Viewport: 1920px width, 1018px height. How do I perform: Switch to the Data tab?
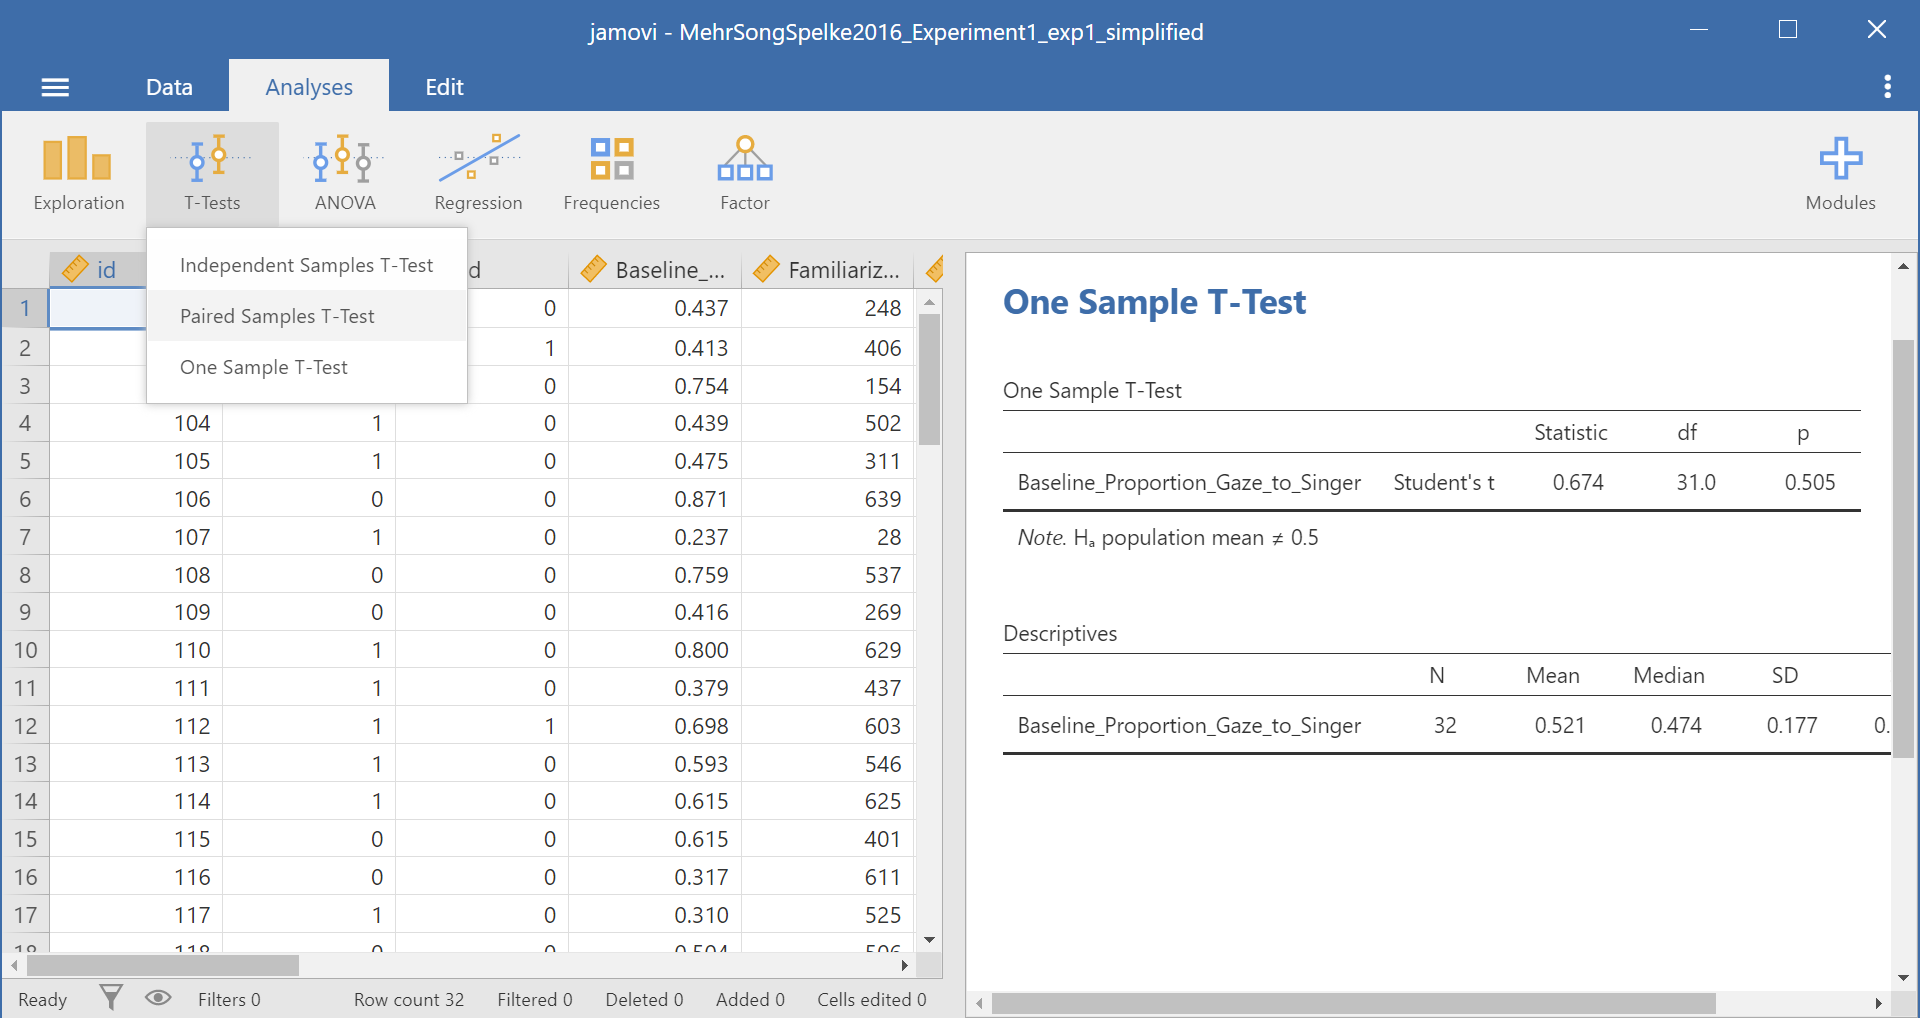tap(169, 87)
